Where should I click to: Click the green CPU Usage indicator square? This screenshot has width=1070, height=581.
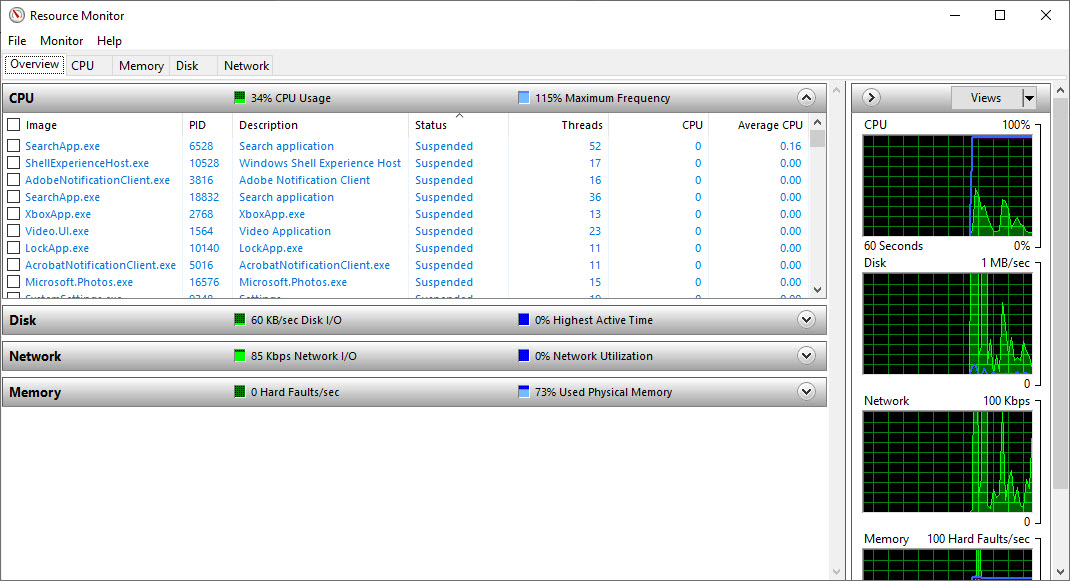pyautogui.click(x=238, y=97)
